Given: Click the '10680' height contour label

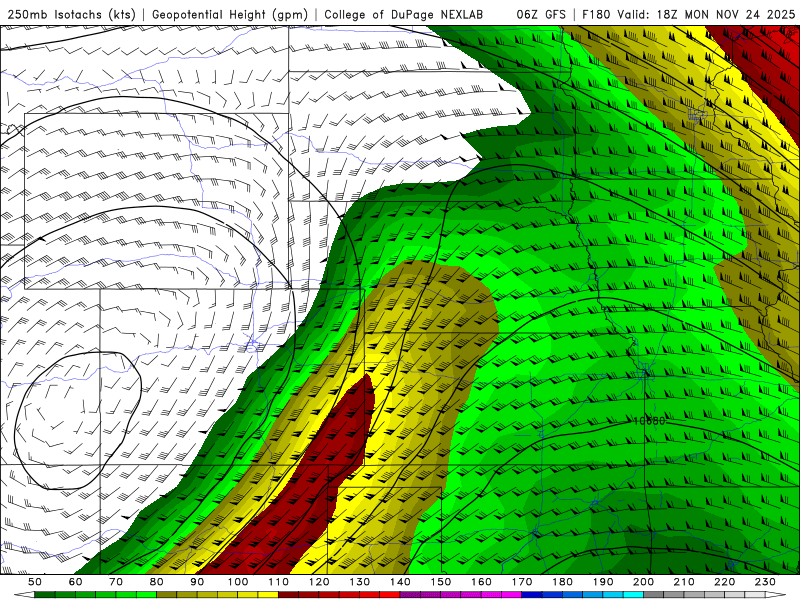Looking at the screenshot, I should pyautogui.click(x=649, y=421).
